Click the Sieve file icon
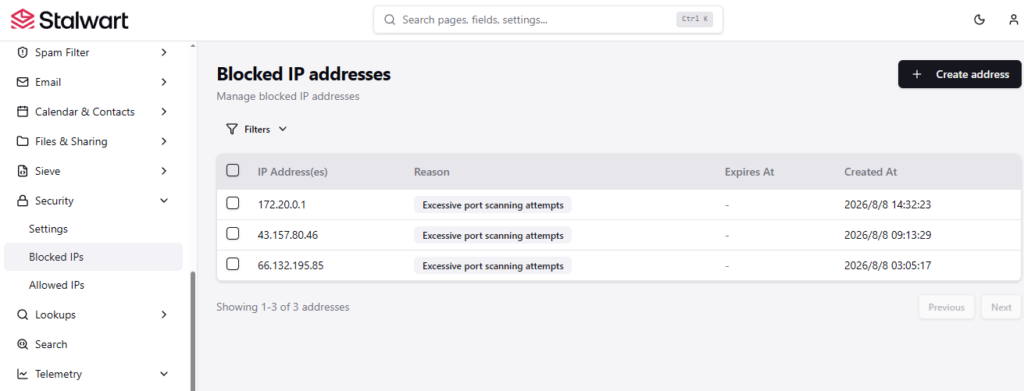 pos(23,171)
